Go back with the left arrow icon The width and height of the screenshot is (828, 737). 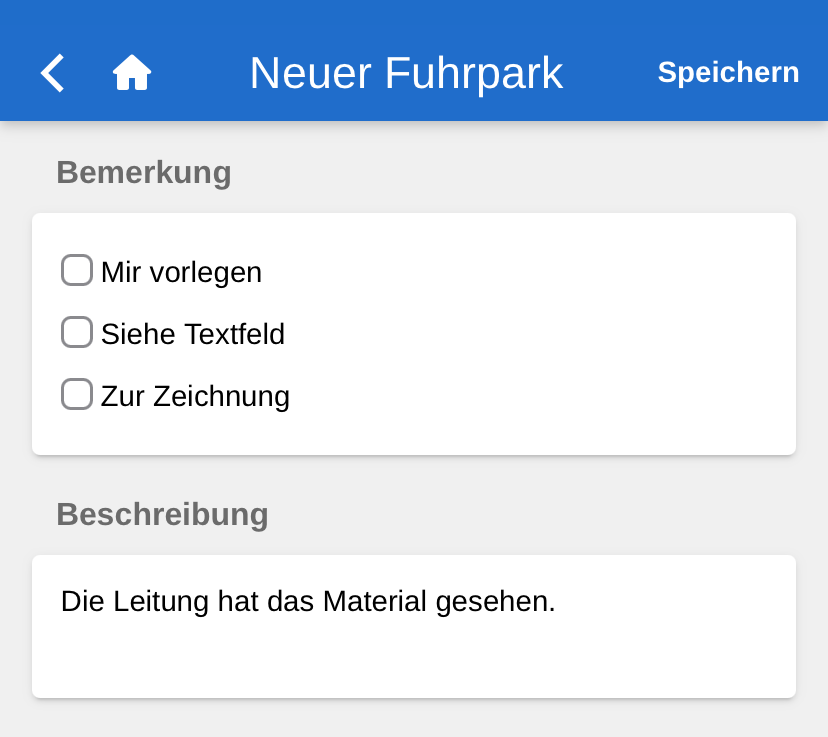[52, 73]
